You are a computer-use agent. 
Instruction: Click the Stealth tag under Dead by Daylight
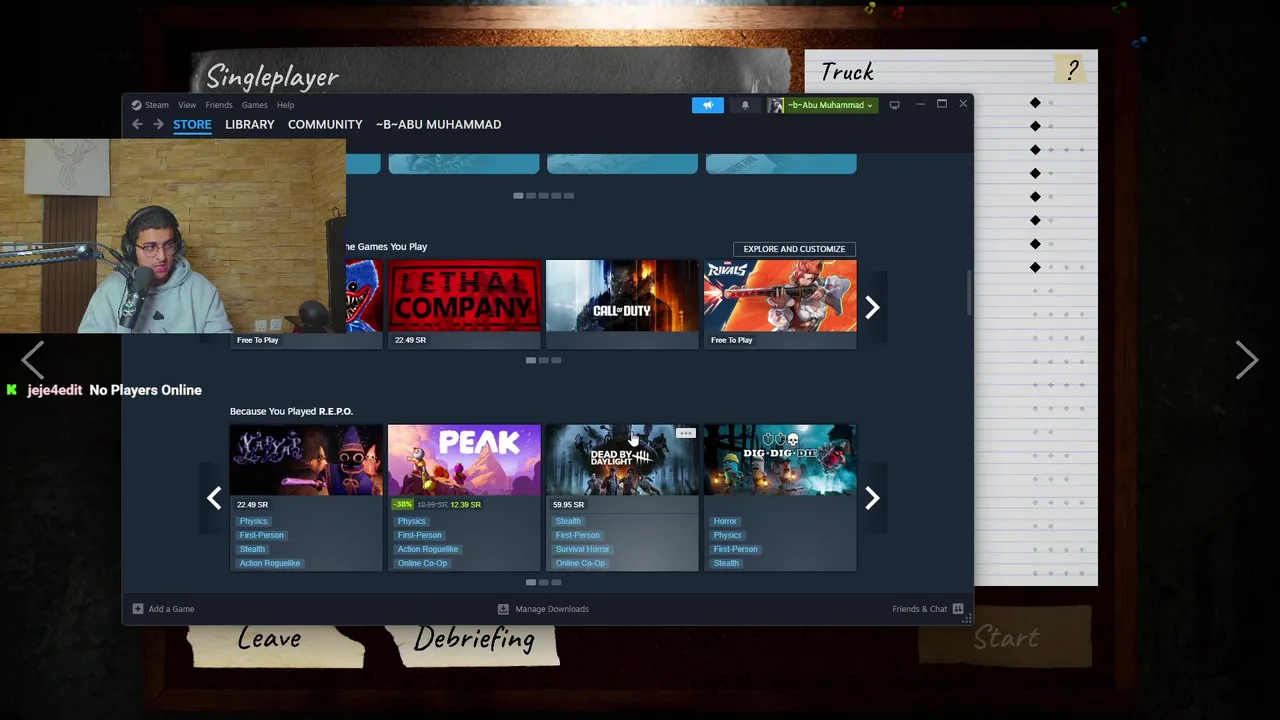568,521
